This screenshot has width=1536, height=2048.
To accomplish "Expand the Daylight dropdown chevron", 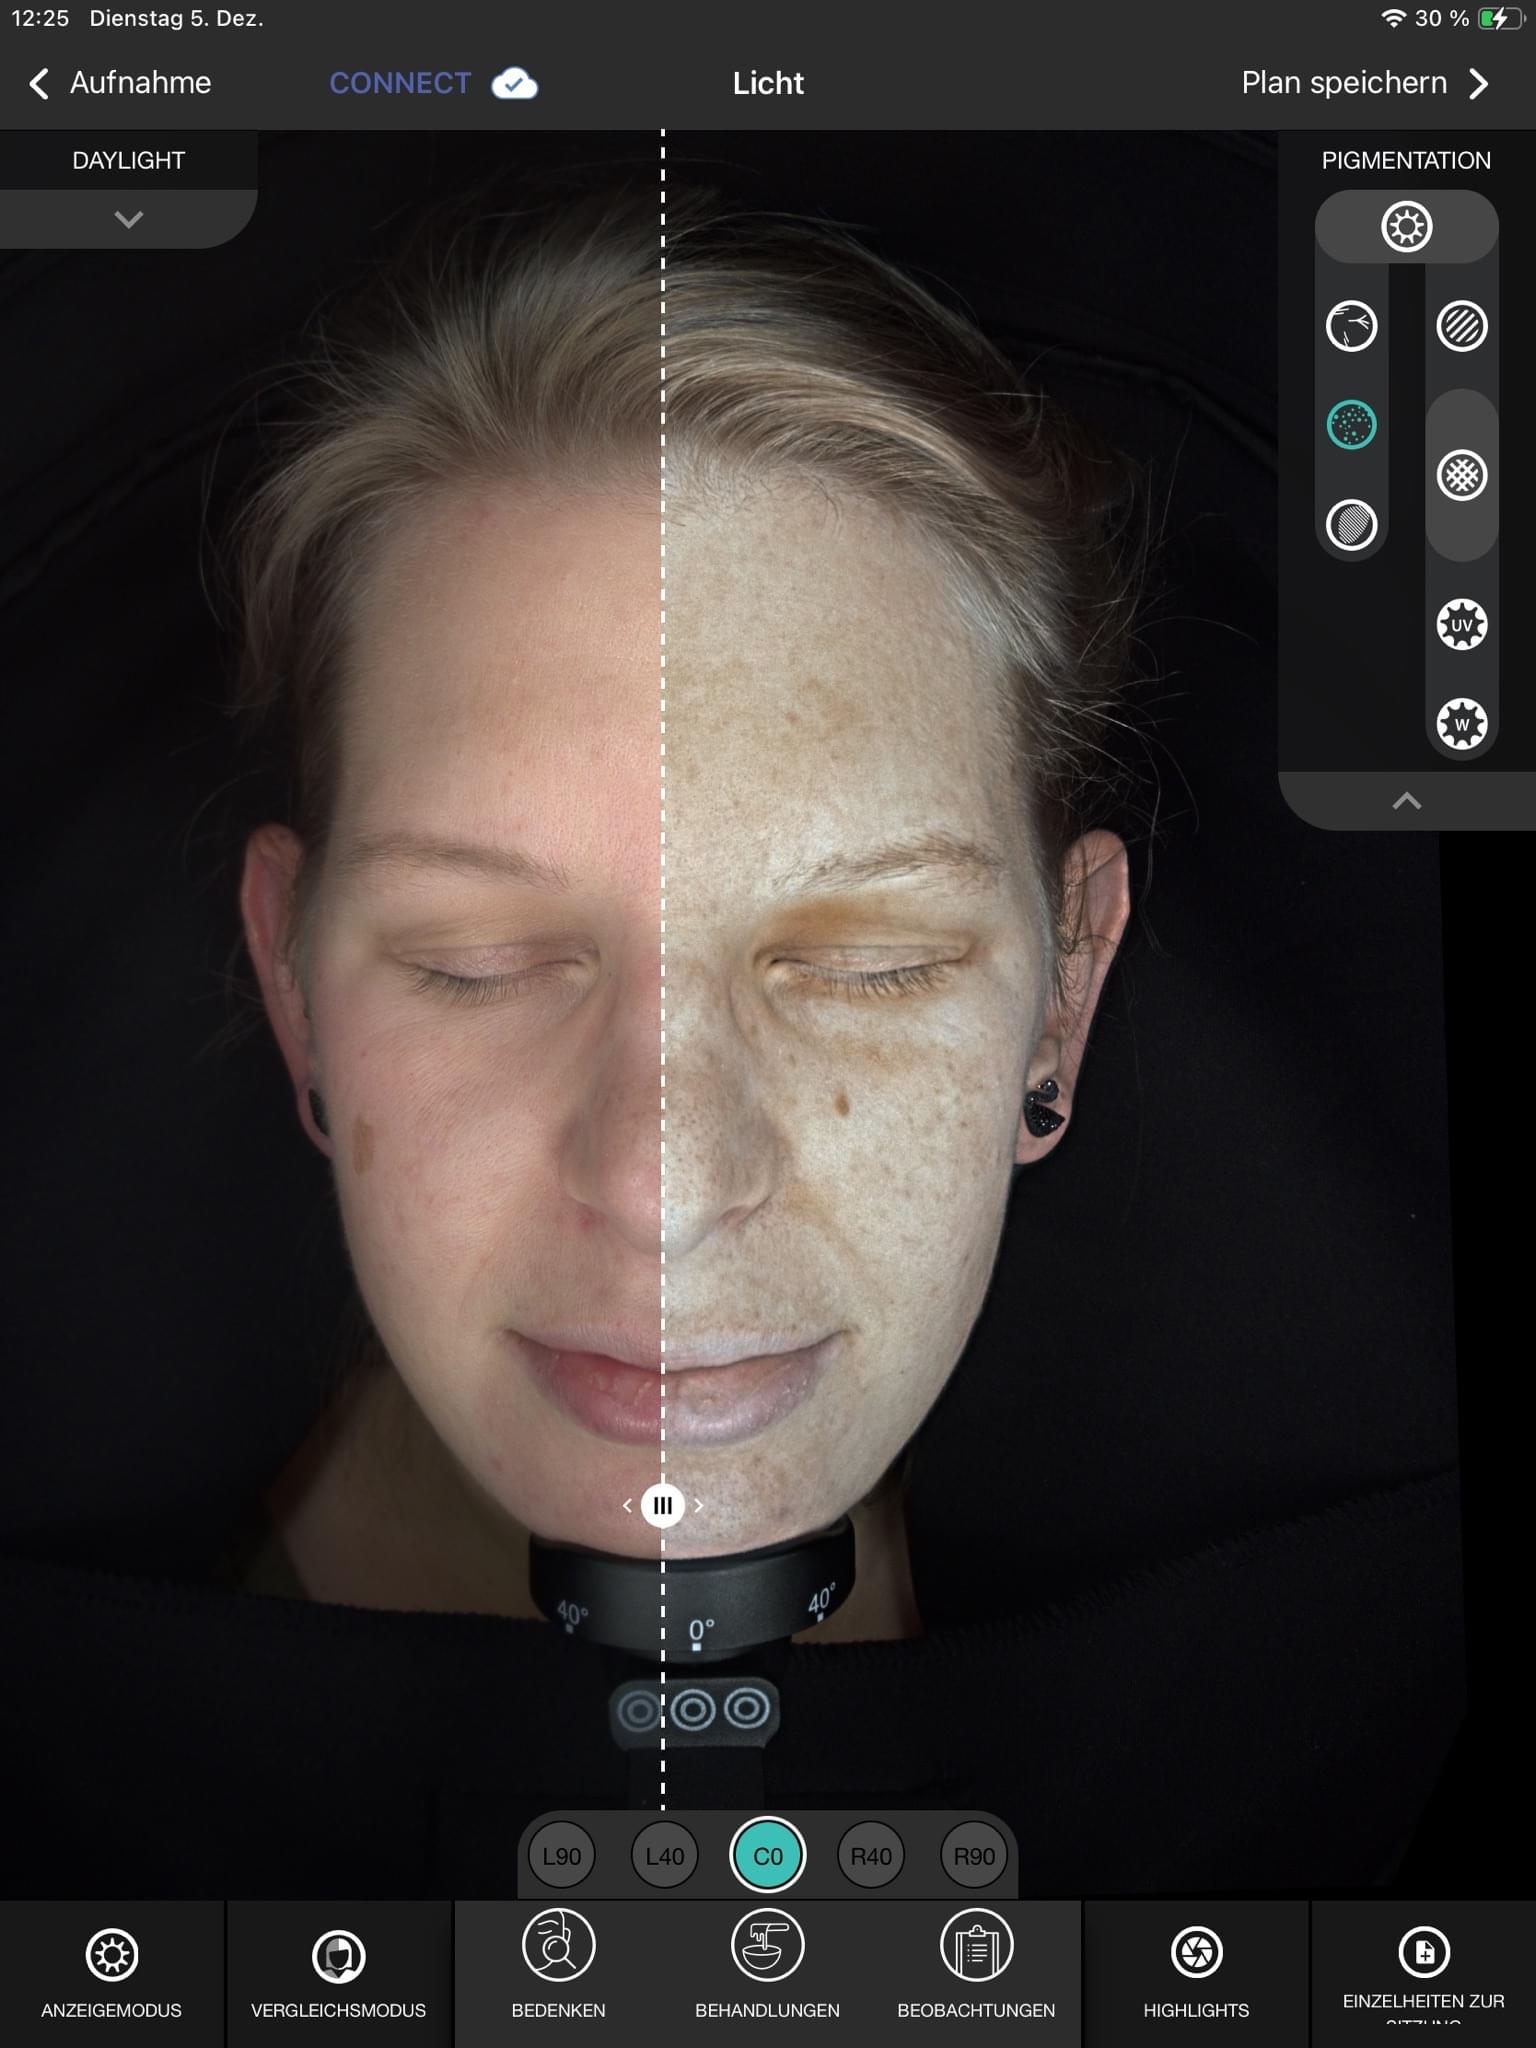I will point(129,219).
